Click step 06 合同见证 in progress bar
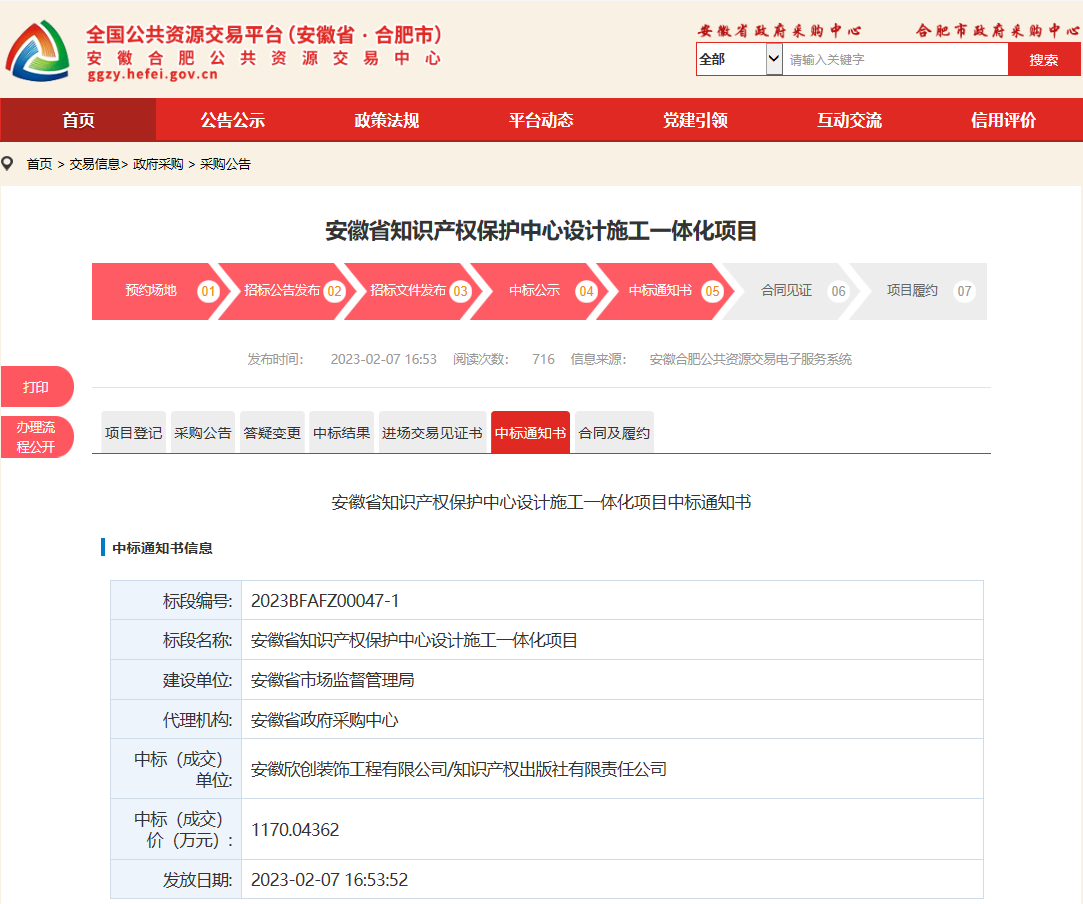The width and height of the screenshot is (1083, 904). click(x=787, y=291)
